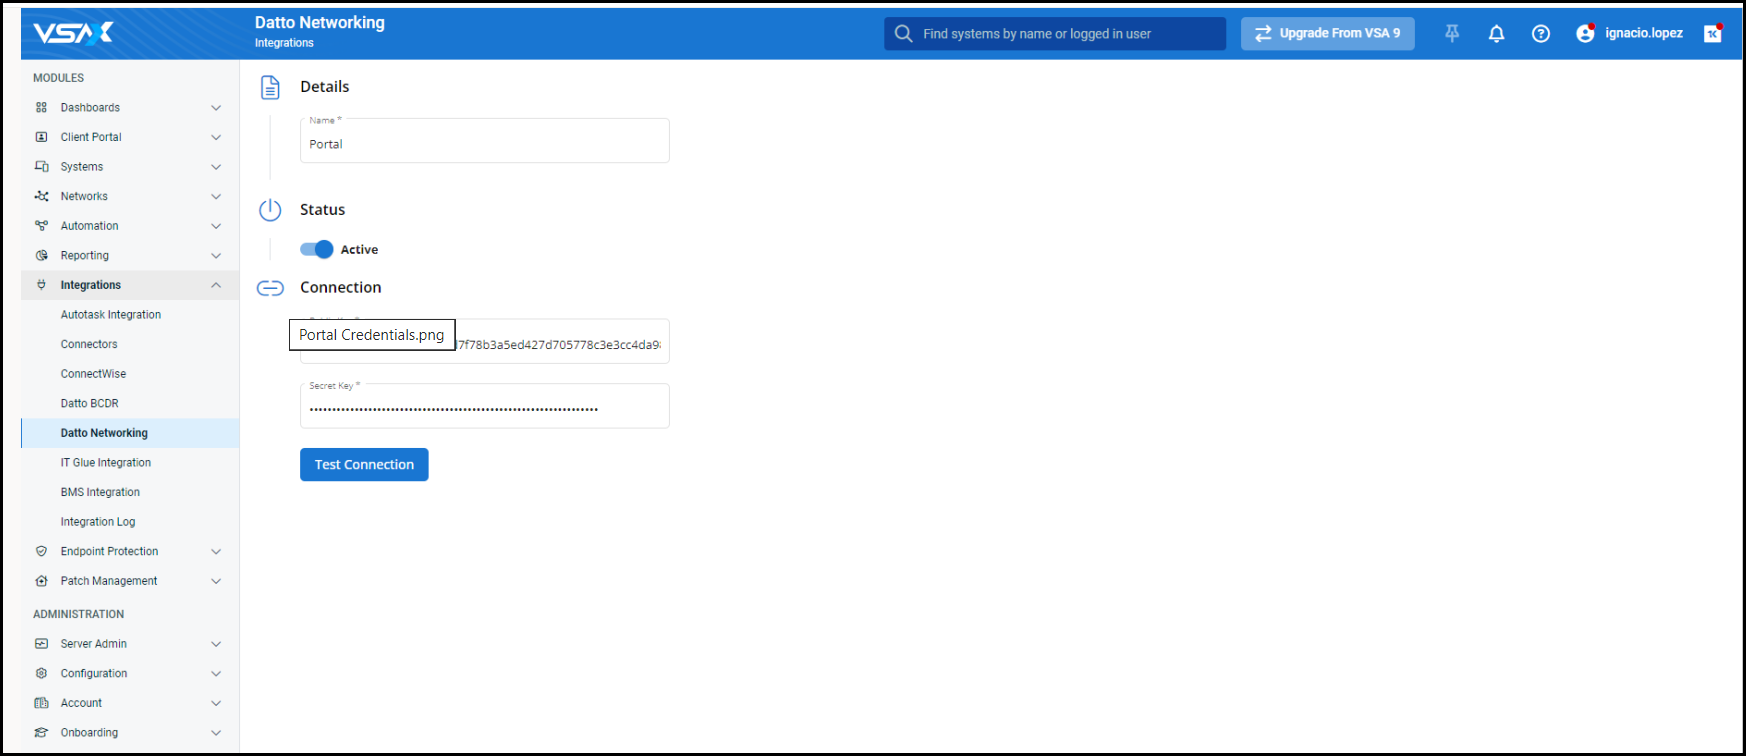Expand the Endpoint Protection chevron

click(x=216, y=551)
